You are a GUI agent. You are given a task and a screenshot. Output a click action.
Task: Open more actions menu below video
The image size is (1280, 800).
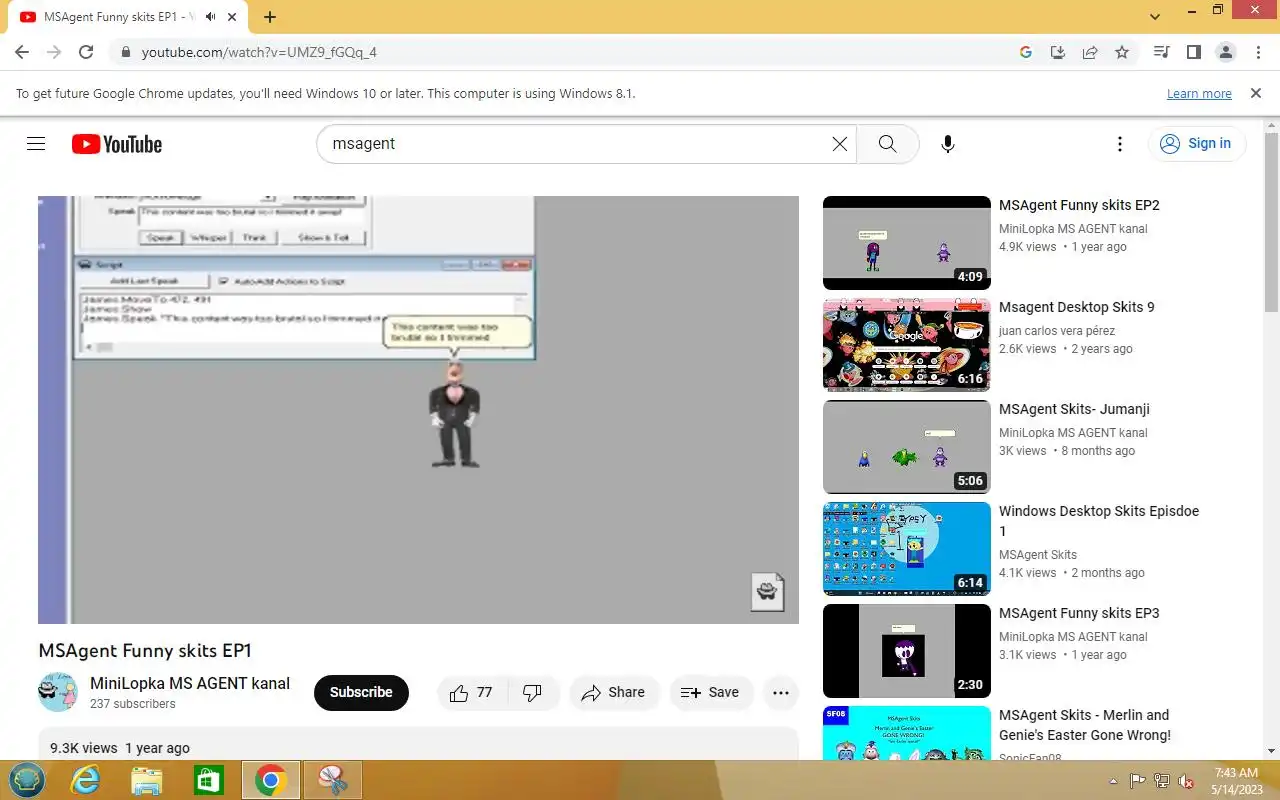click(x=781, y=692)
